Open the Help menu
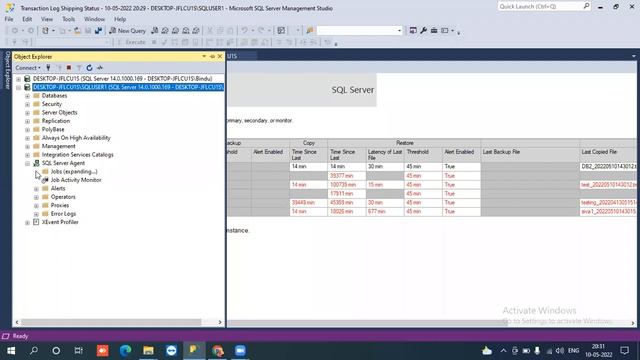 coord(120,19)
